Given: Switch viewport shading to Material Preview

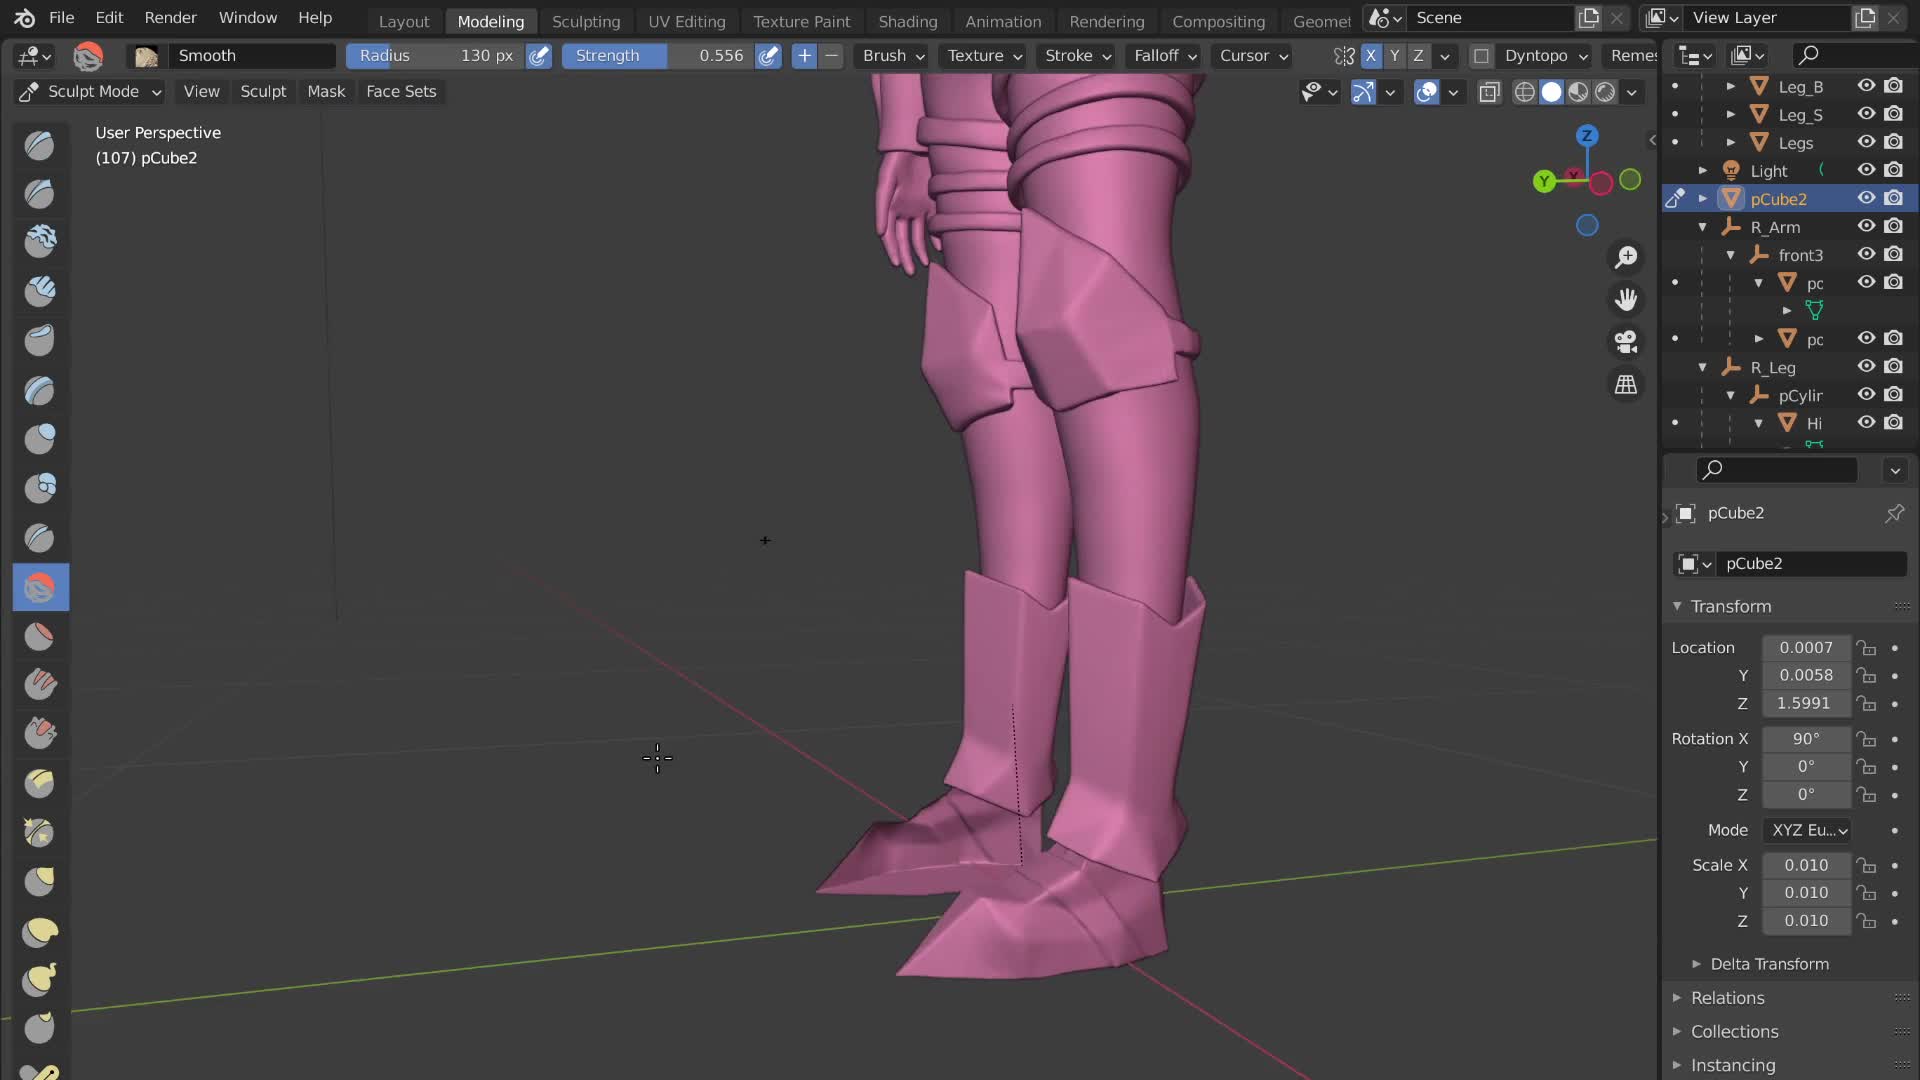Looking at the screenshot, I should point(1578,92).
